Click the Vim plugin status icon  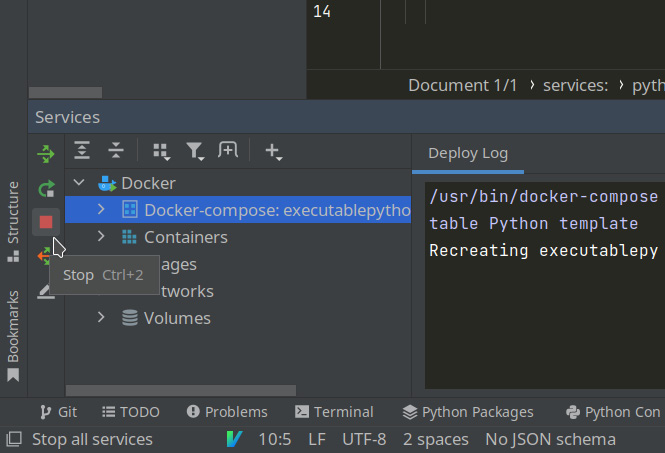(234, 439)
